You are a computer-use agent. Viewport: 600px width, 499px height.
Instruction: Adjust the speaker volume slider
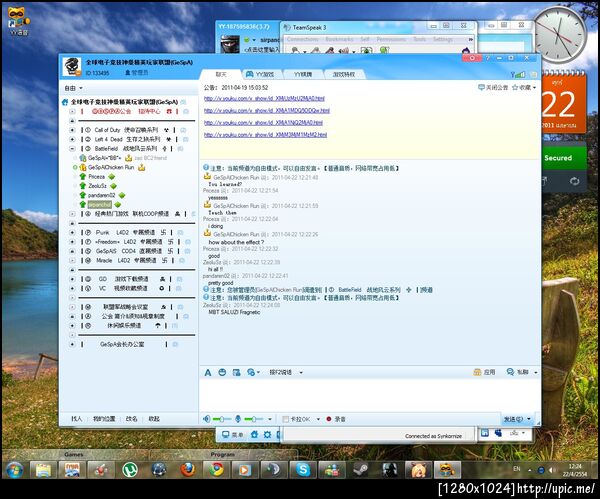222,419
